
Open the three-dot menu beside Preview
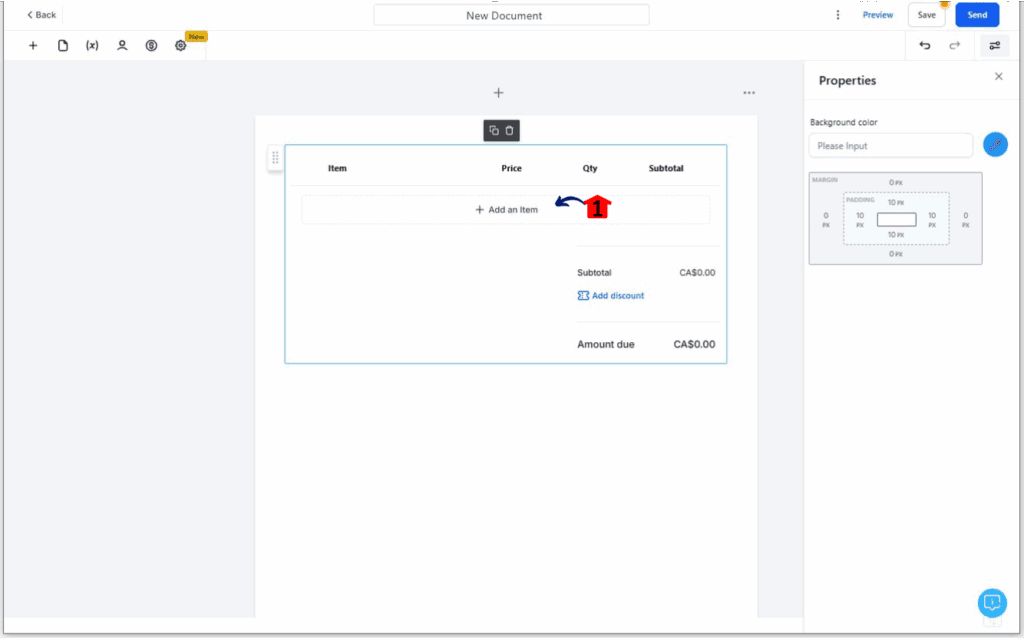(838, 14)
